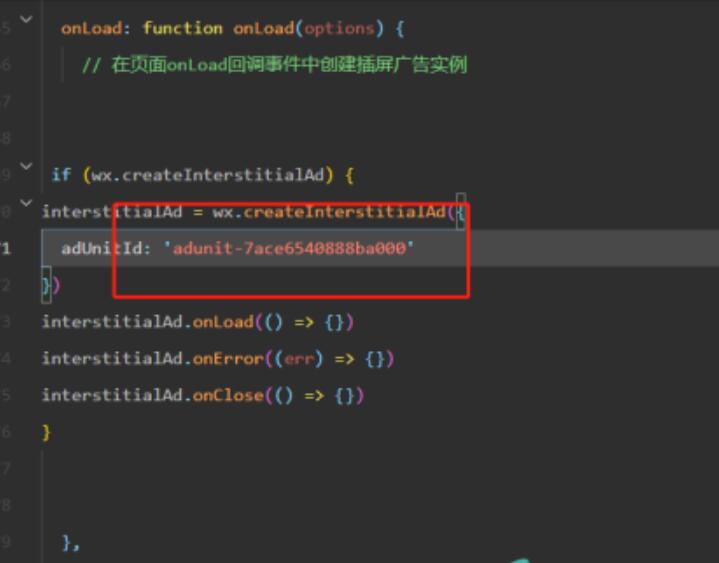Click the closing '})' below the adUnitId line
719x563 pixels.
click(x=50, y=286)
